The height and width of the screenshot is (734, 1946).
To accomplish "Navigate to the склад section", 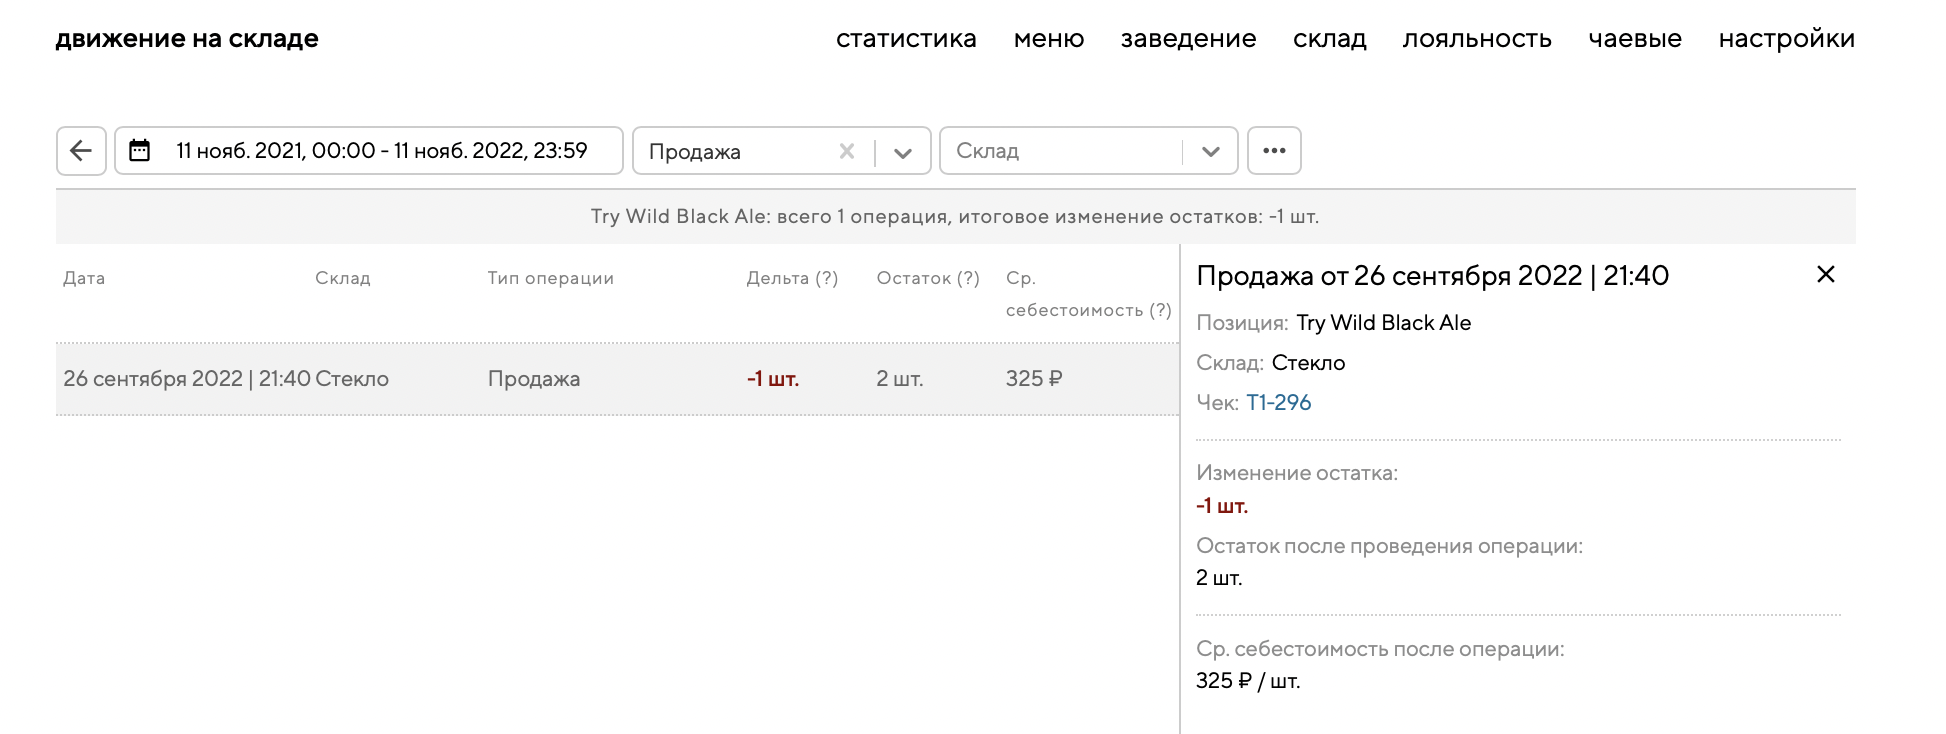I will click(x=1329, y=39).
